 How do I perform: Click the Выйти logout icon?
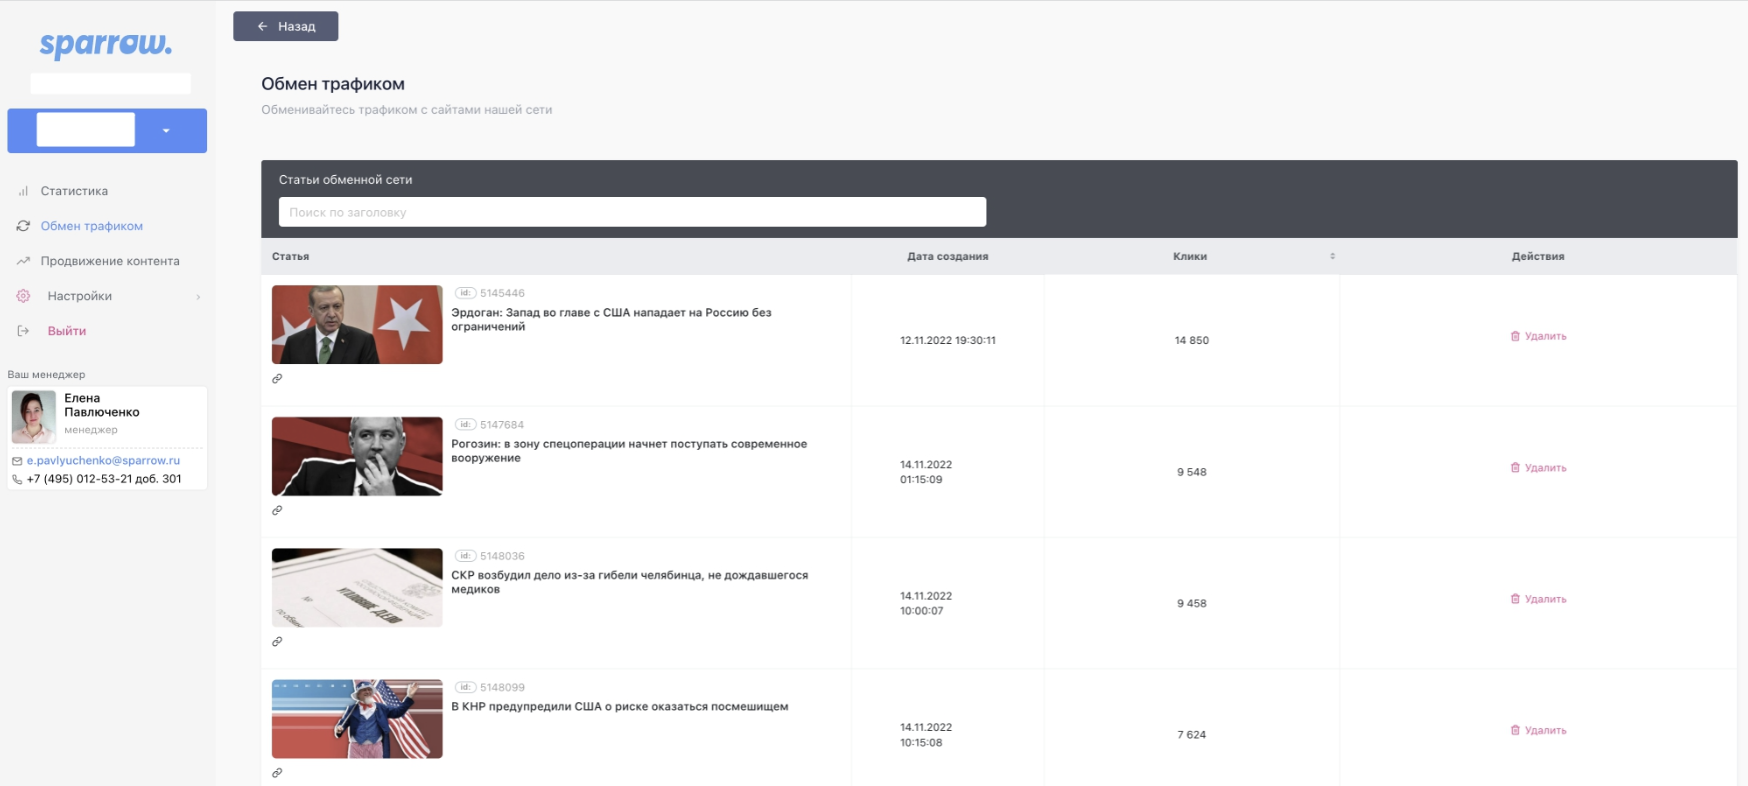(23, 331)
